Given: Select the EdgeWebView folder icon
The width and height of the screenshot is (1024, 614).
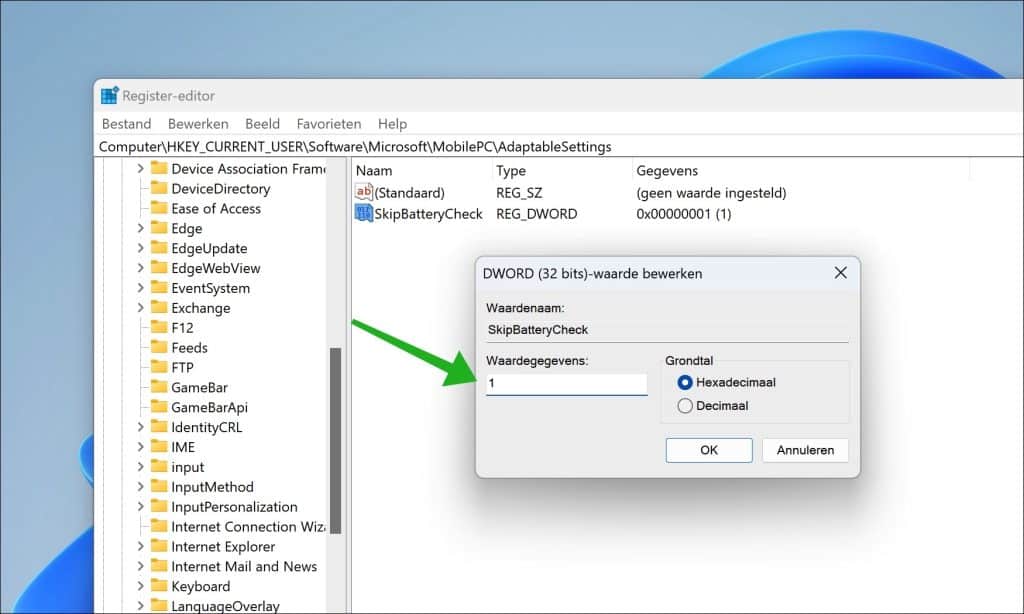Looking at the screenshot, I should pos(159,268).
